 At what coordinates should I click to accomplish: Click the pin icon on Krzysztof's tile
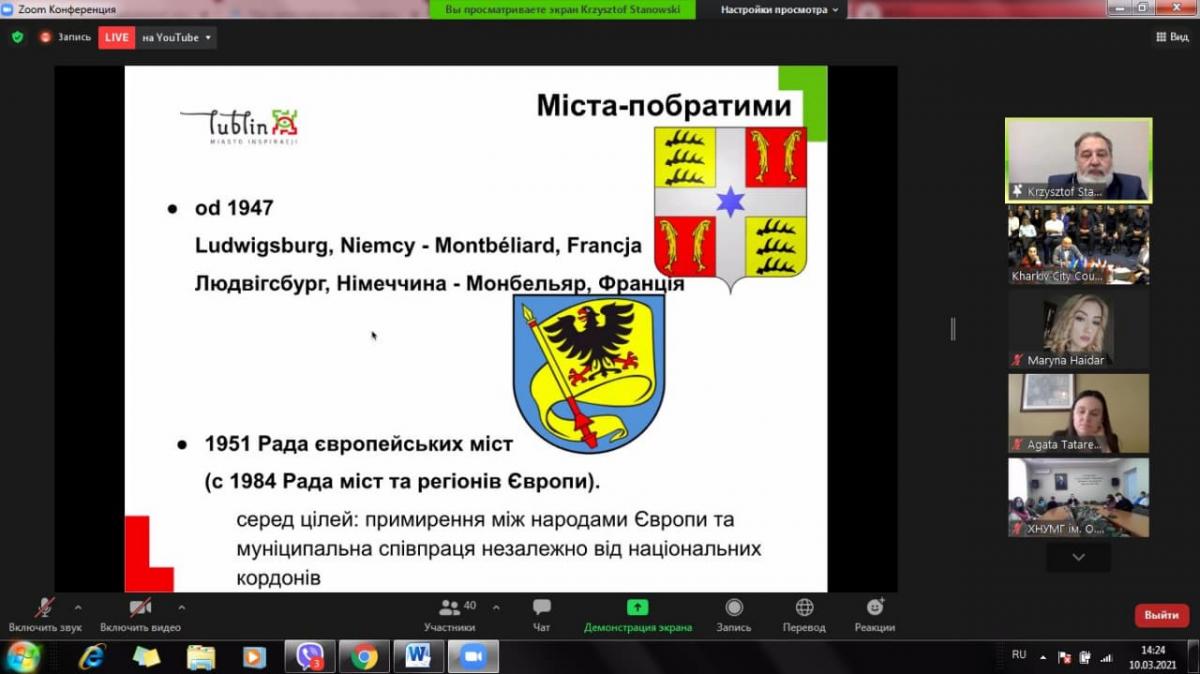pos(1018,191)
